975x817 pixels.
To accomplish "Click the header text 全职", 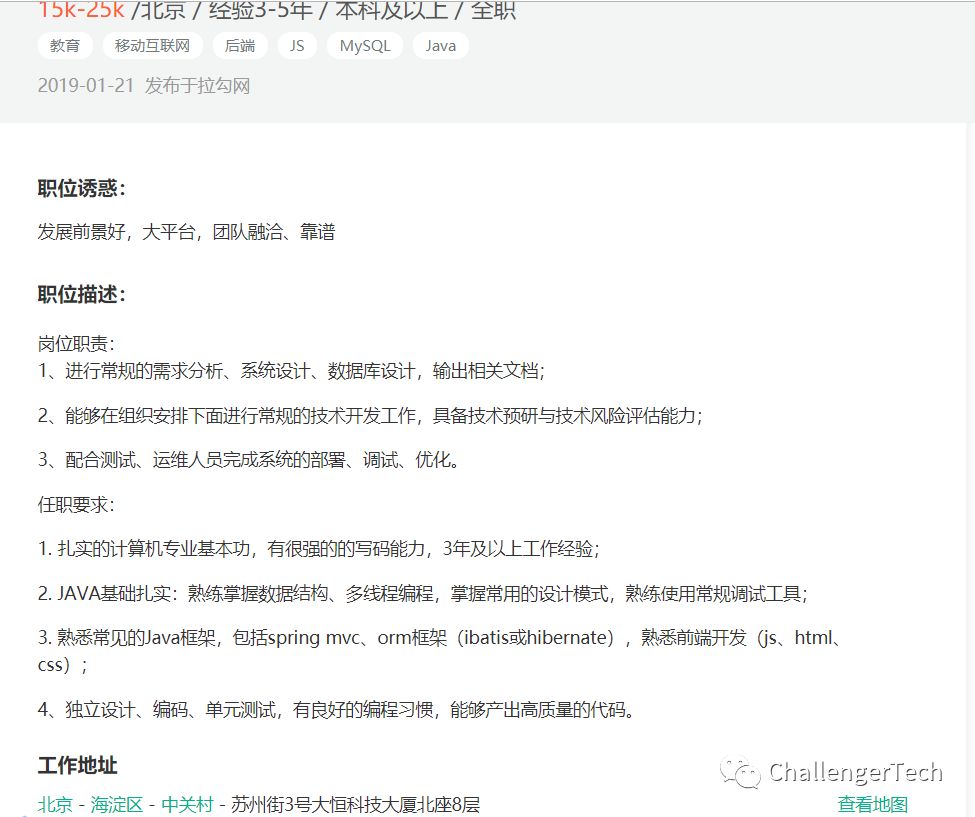I will [493, 9].
